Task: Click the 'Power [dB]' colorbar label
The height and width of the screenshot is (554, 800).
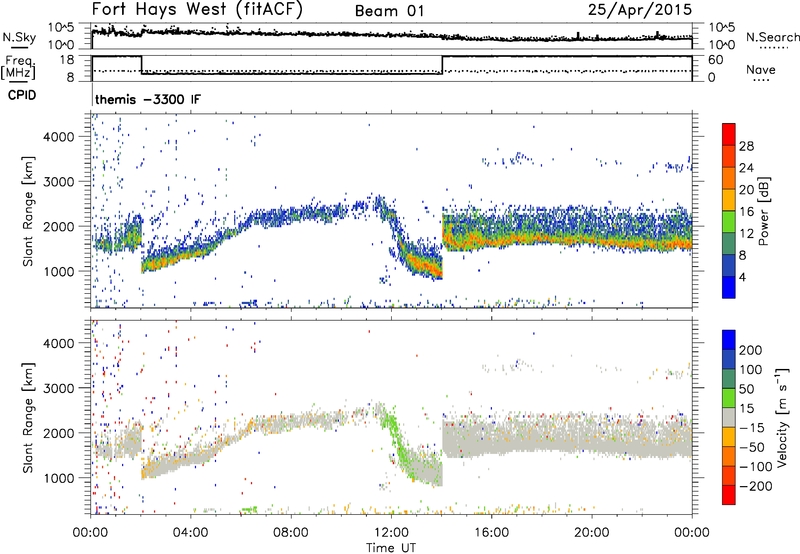Action: [x=764, y=211]
